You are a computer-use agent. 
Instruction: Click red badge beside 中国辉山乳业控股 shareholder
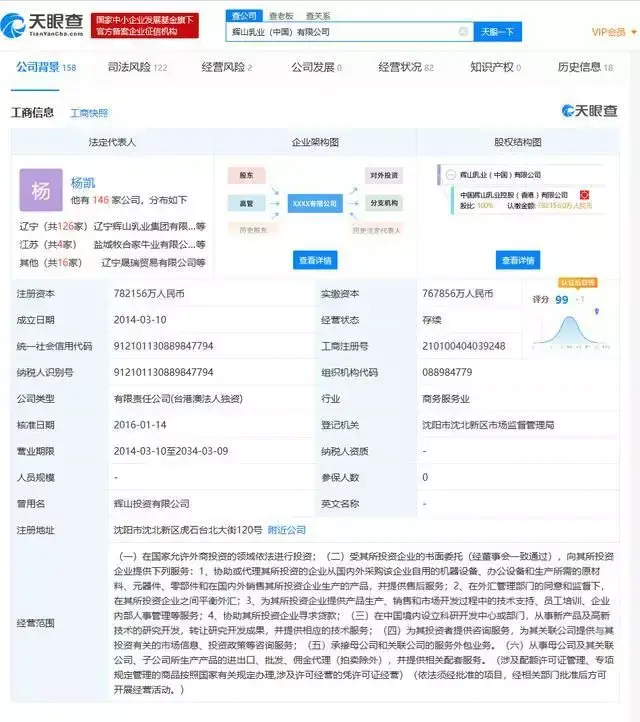pos(584,195)
